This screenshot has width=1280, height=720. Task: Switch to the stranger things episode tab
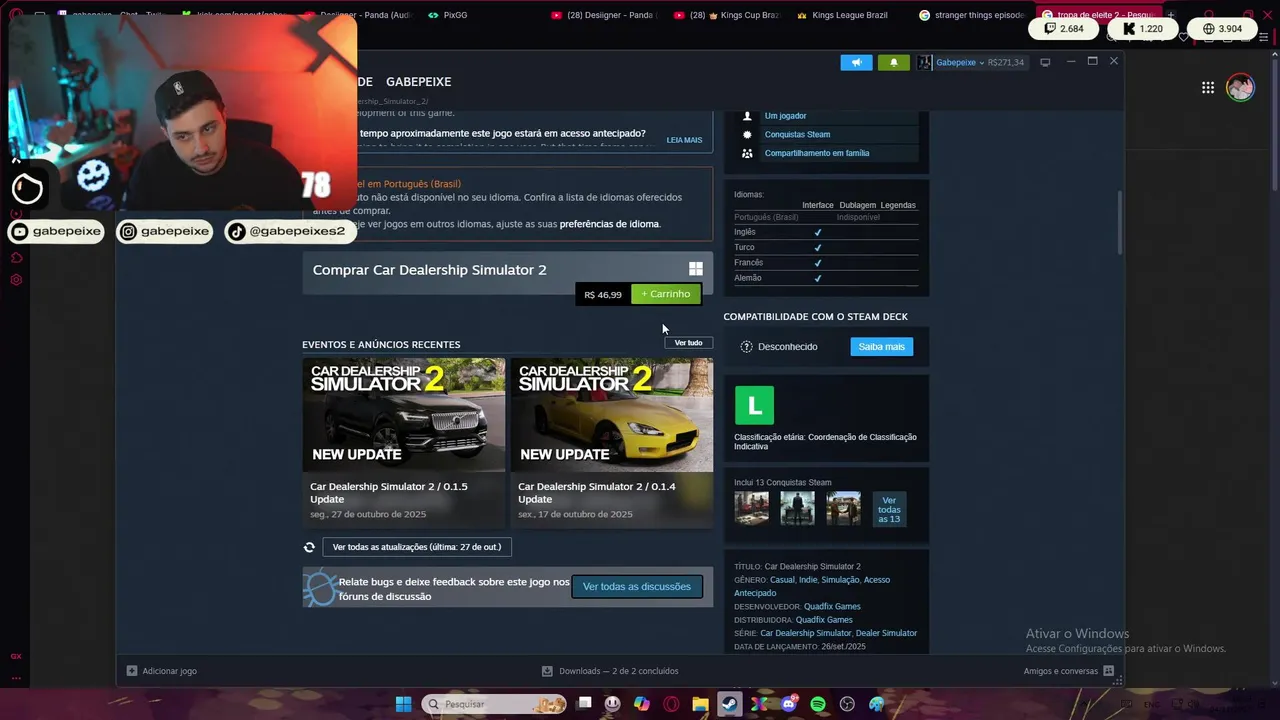point(972,15)
